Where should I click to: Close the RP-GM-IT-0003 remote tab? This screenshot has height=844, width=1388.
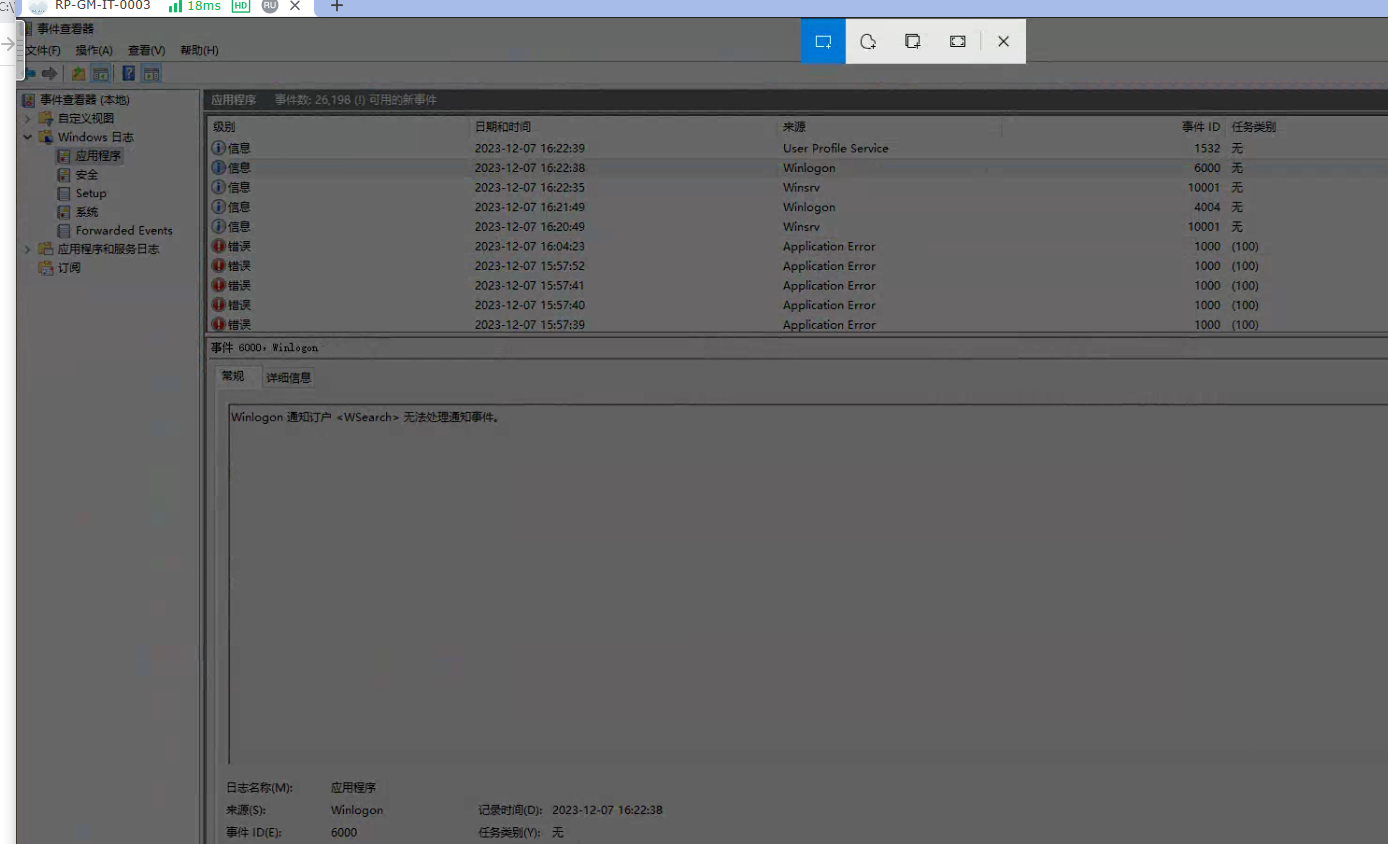click(x=295, y=6)
